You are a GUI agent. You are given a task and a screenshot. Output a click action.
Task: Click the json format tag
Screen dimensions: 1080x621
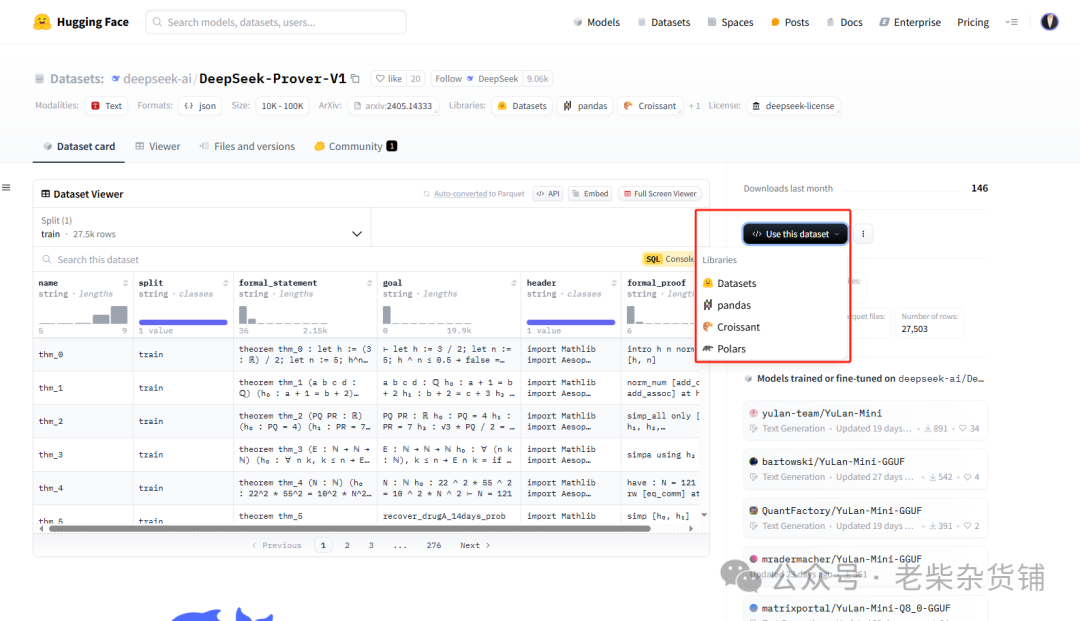[x=200, y=105]
